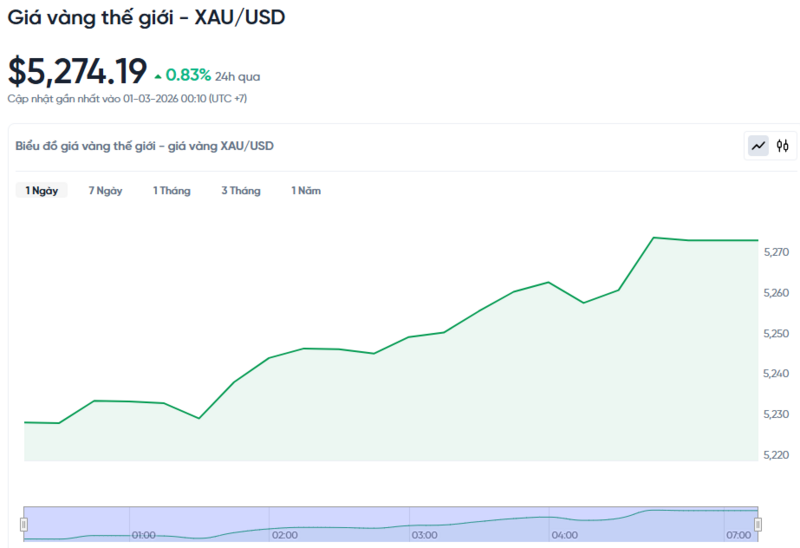The image size is (800, 548).
Task: Switch to the line chart view
Action: pos(758,146)
